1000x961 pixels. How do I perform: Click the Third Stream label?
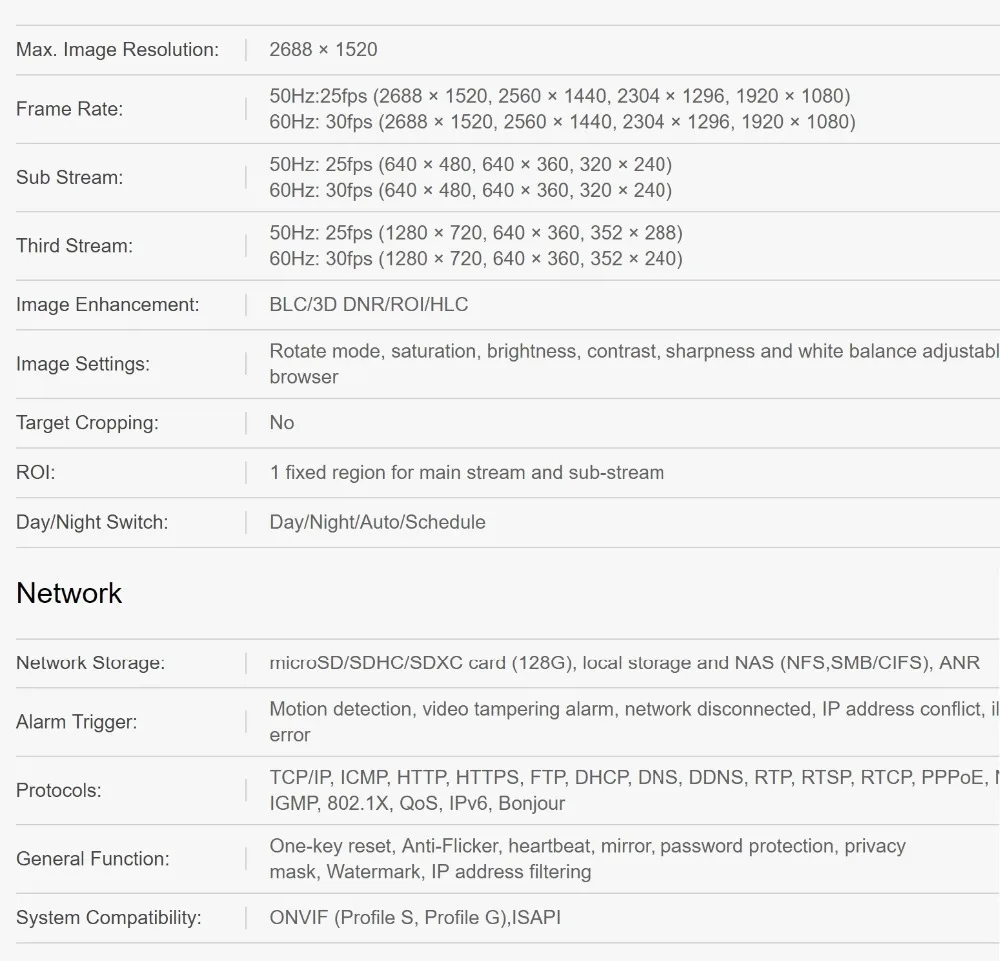click(75, 246)
